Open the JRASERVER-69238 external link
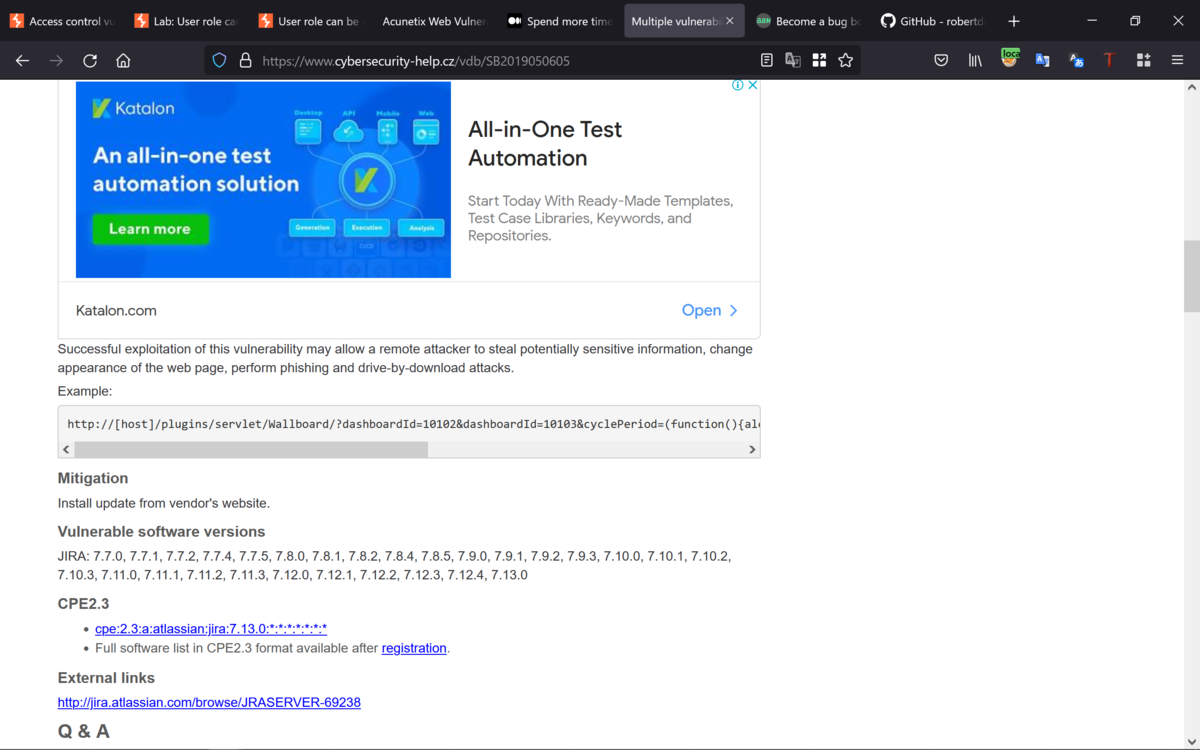This screenshot has height=750, width=1200. pos(209,703)
